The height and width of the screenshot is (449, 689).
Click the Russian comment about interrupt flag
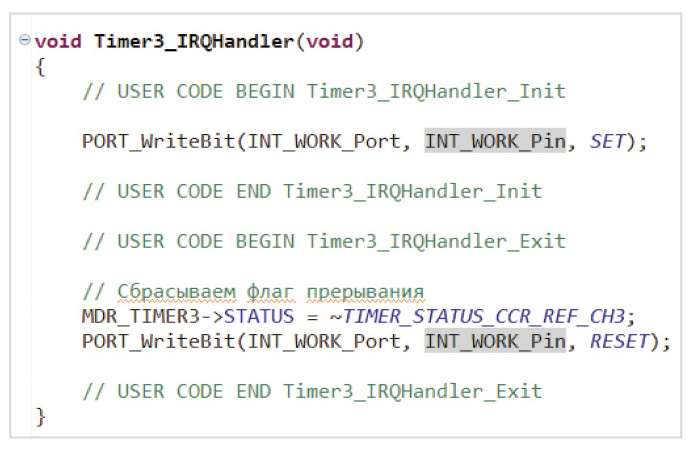click(254, 292)
